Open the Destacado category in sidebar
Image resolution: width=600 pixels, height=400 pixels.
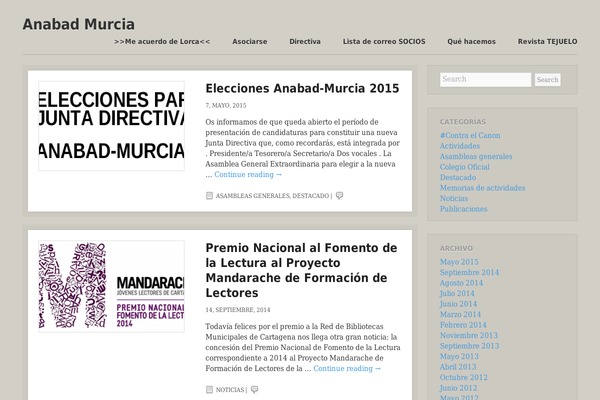[x=458, y=178]
